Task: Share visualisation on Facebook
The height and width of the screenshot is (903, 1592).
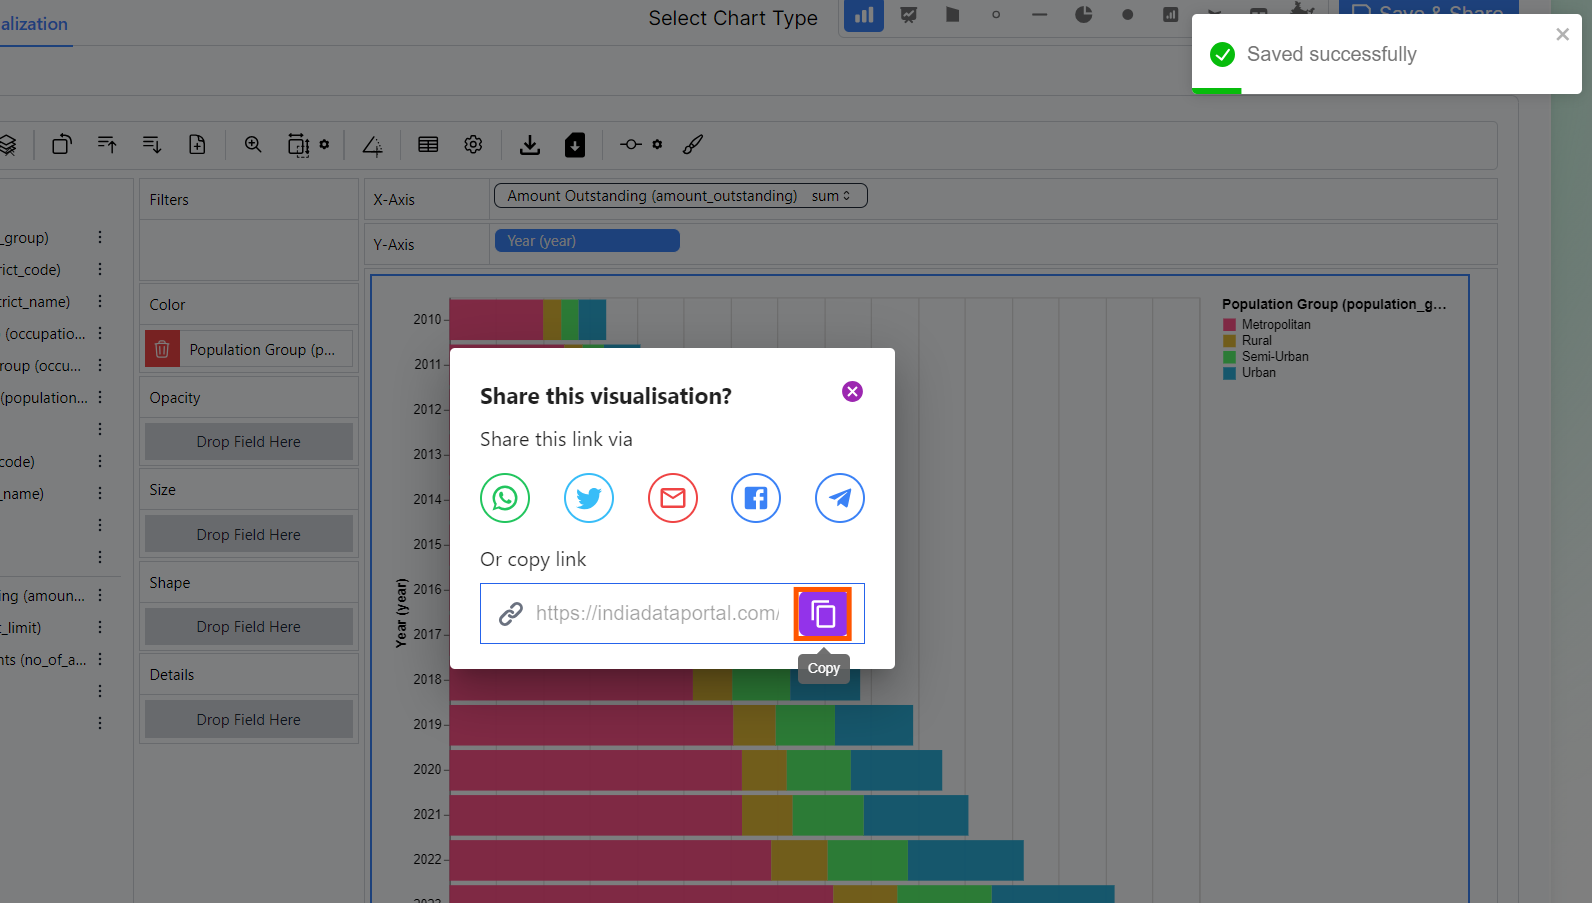Action: 756,498
